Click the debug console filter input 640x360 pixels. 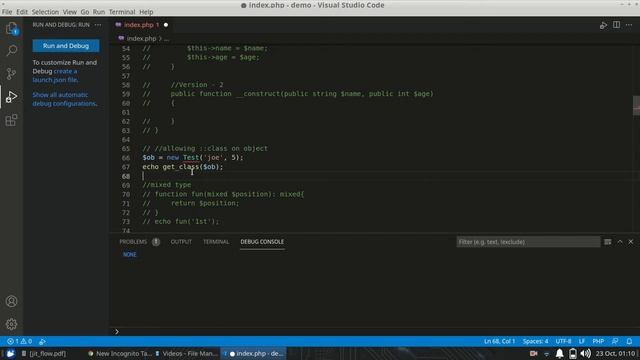click(528, 242)
